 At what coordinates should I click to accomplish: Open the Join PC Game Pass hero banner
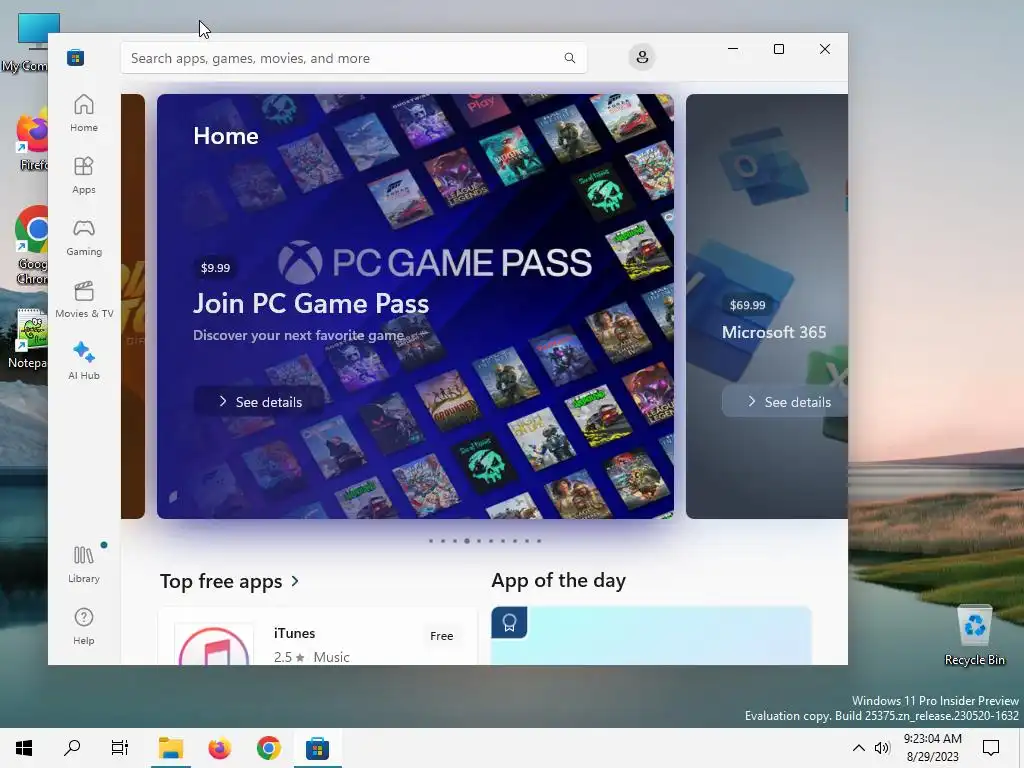point(415,306)
